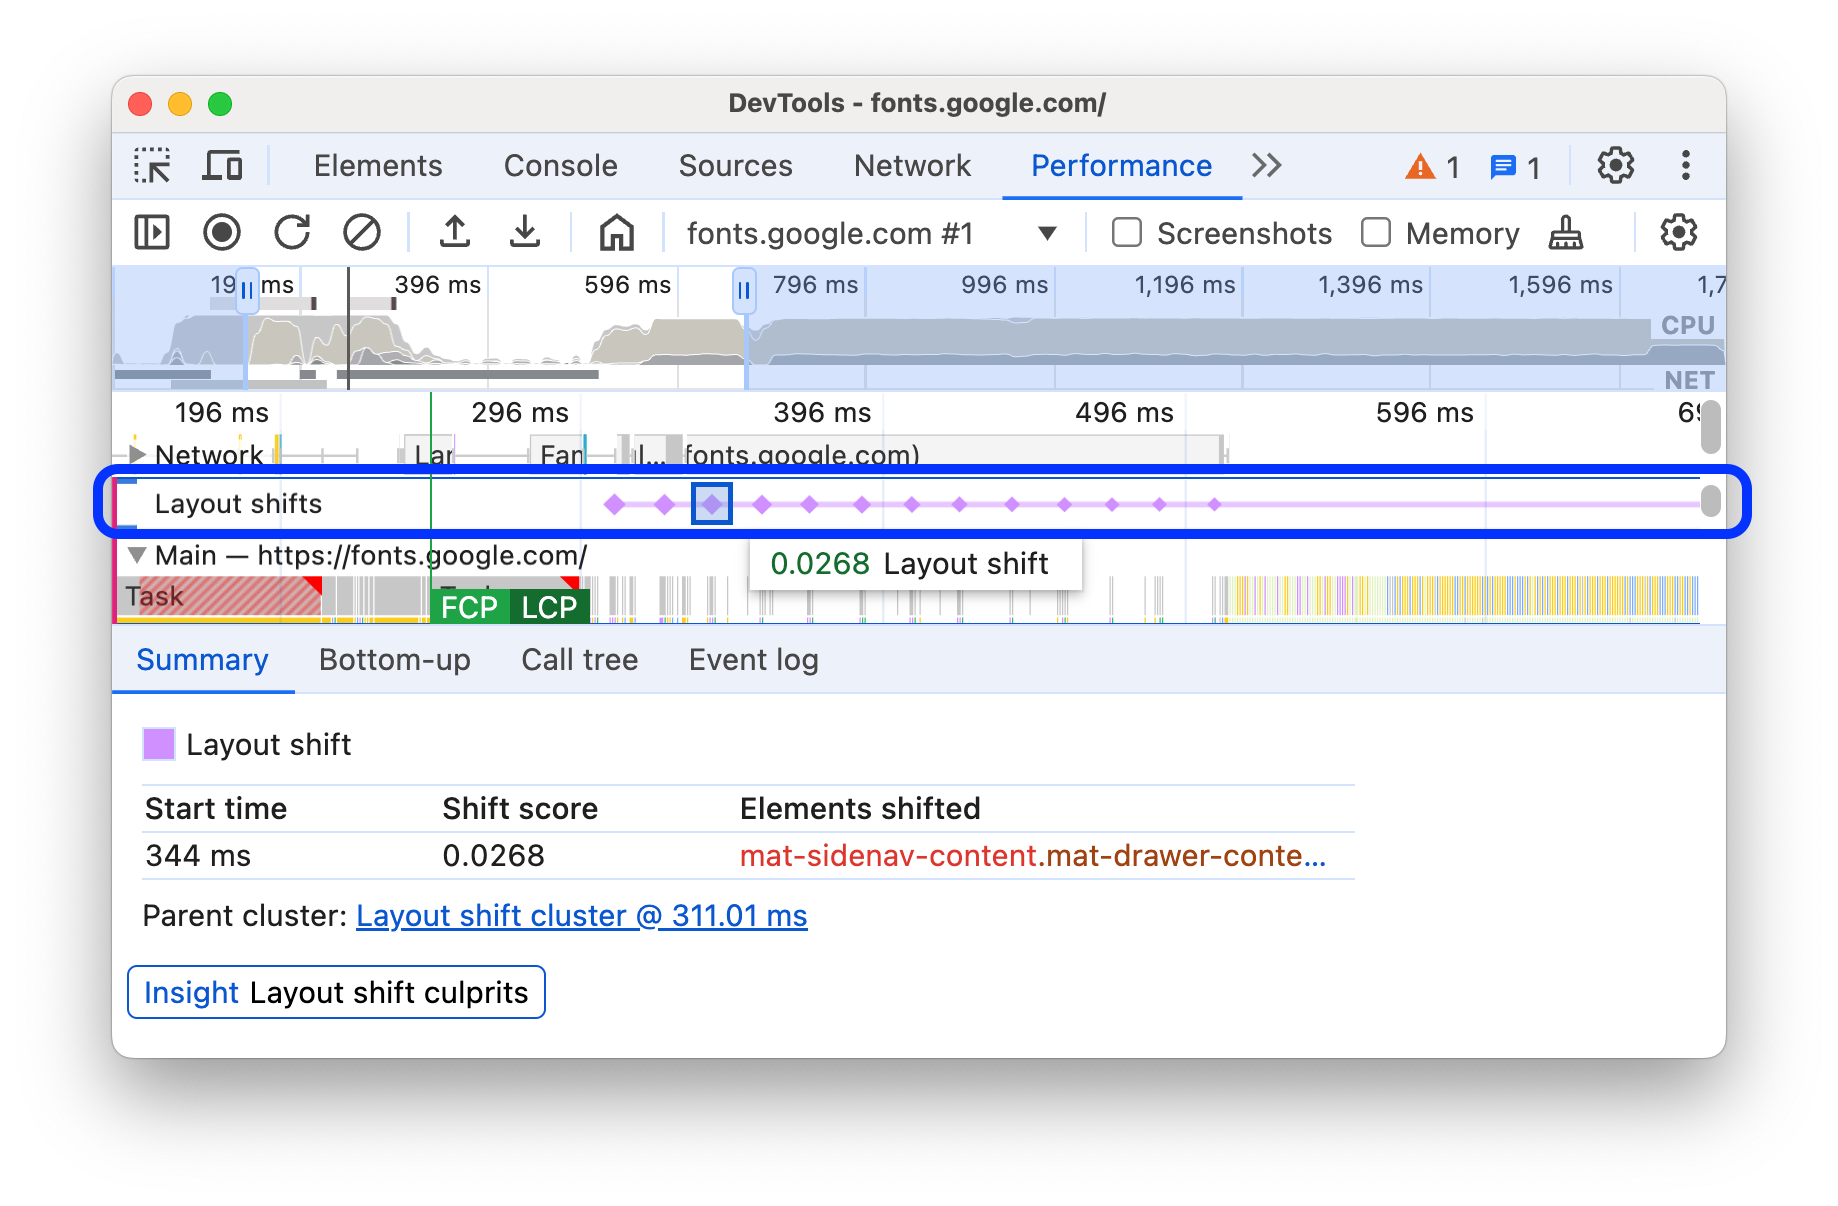This screenshot has height=1206, width=1838.
Task: Switch to the Bottom-up tab
Action: click(394, 660)
